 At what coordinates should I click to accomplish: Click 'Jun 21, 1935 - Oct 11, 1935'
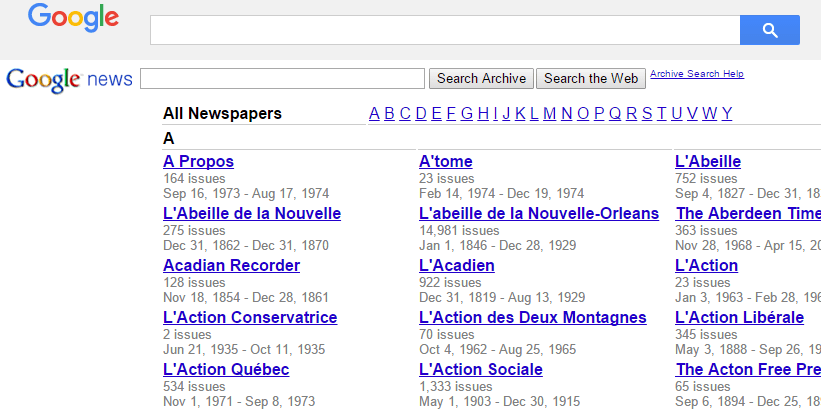tap(244, 349)
